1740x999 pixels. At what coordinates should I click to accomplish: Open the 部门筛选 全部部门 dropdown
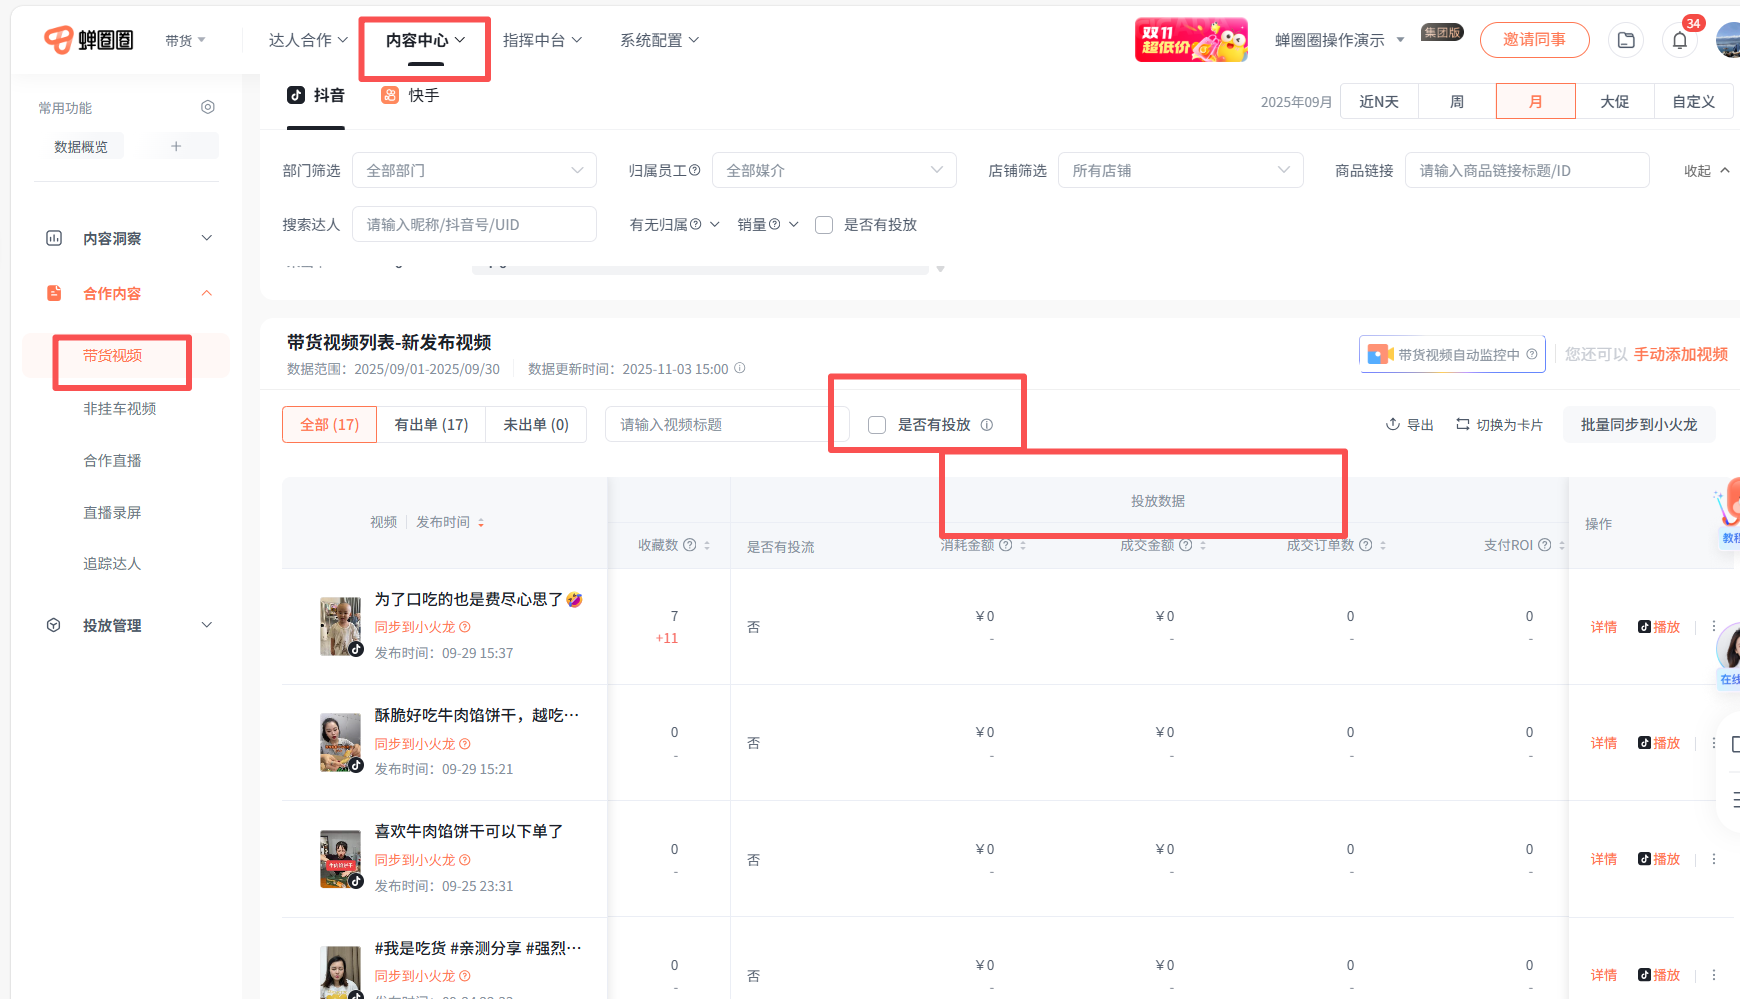click(x=474, y=171)
